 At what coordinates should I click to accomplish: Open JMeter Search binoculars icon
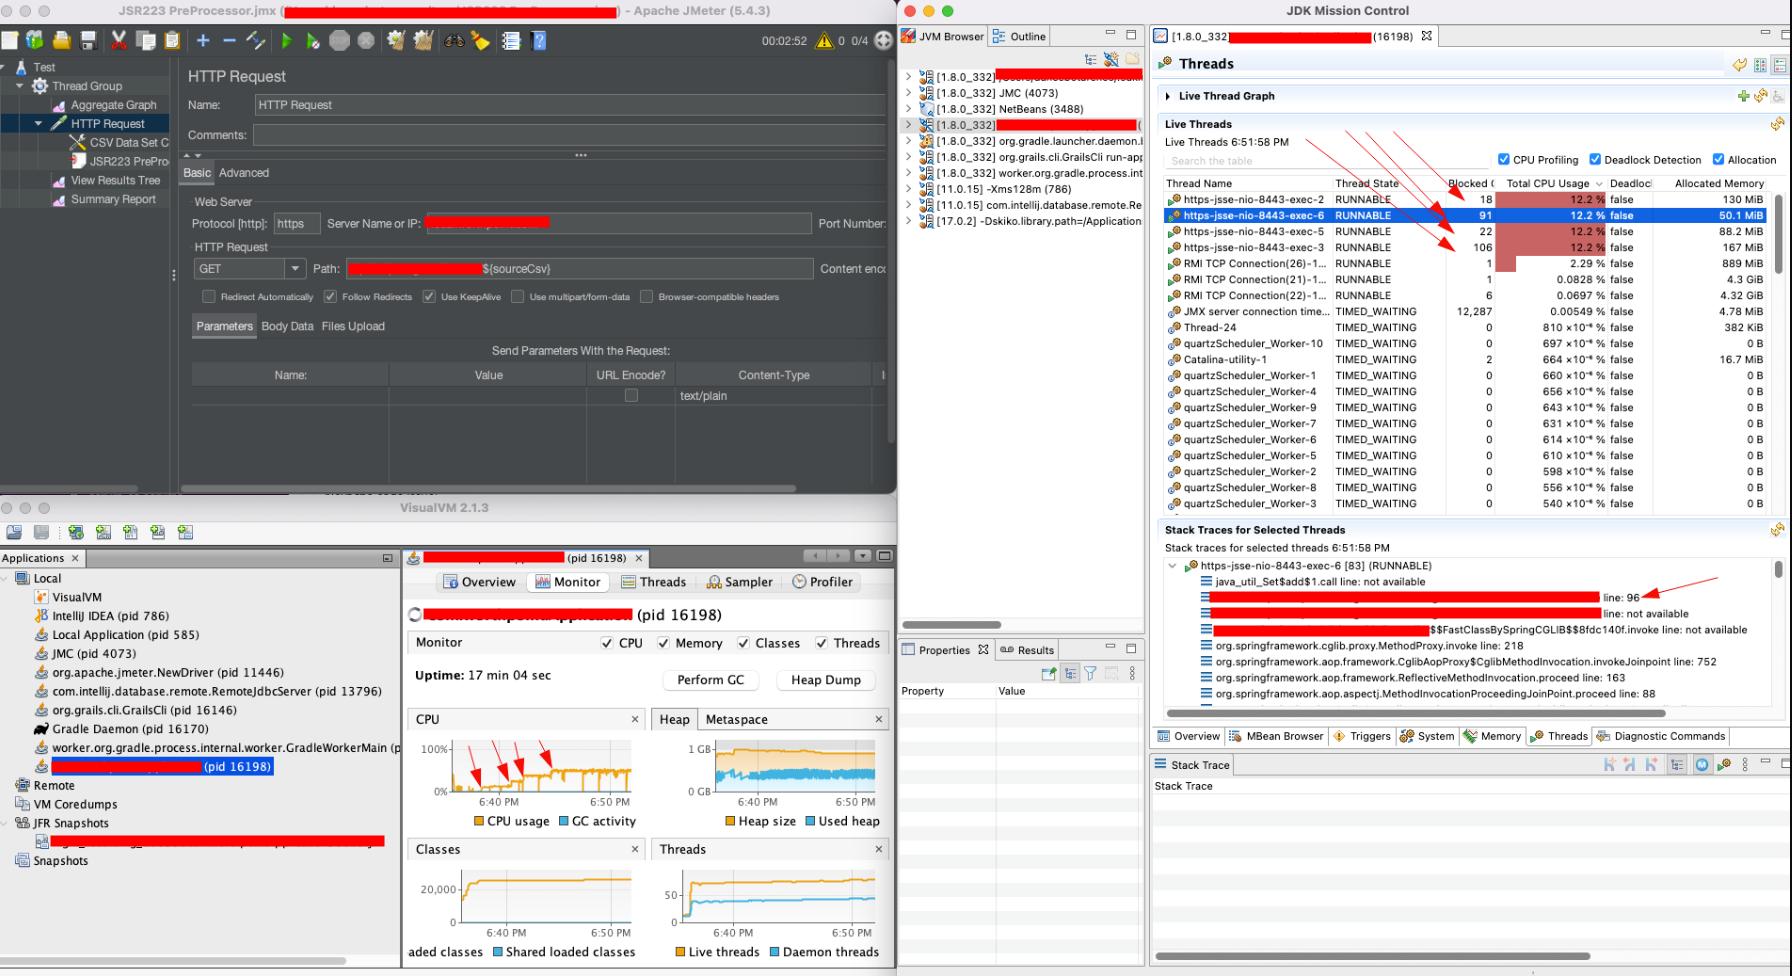click(x=455, y=40)
